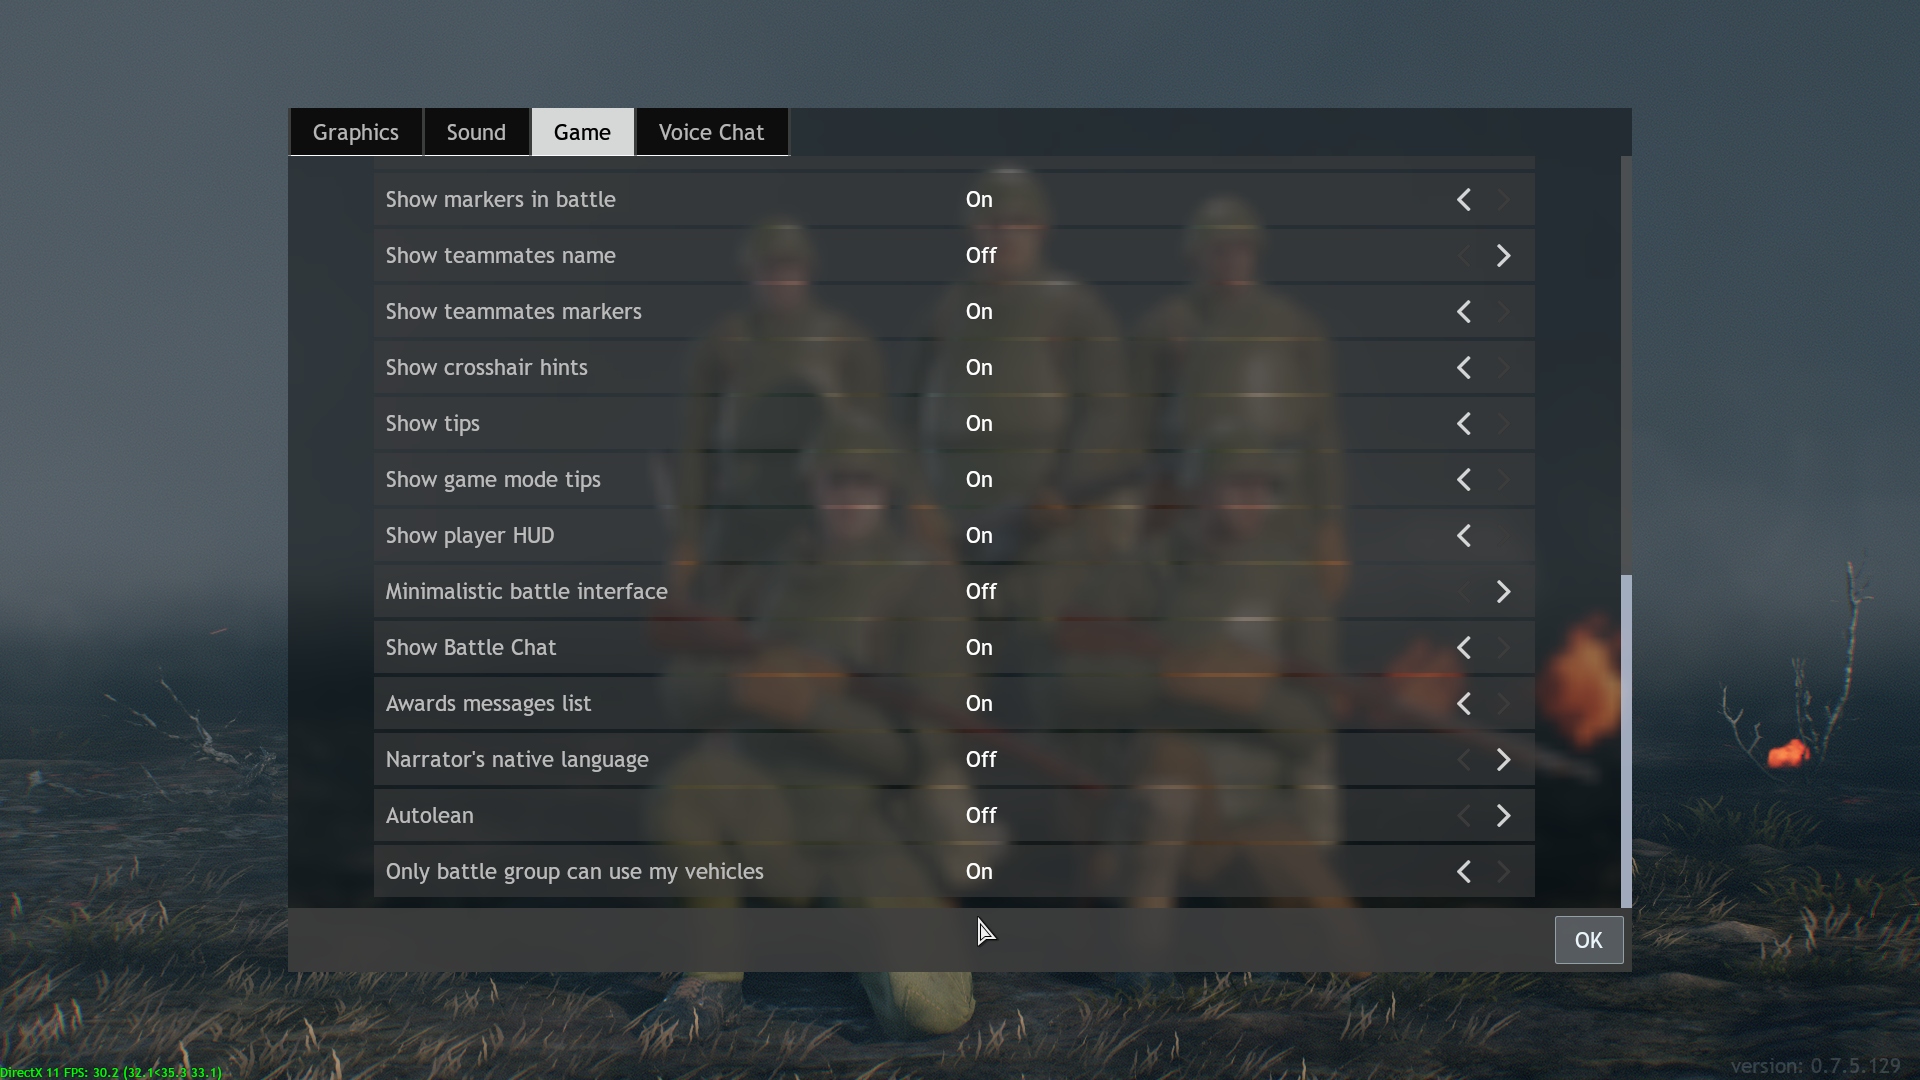Turn off Show Battle Chat via left arrow
Viewport: 1920px width, 1080px height.
(x=1463, y=648)
